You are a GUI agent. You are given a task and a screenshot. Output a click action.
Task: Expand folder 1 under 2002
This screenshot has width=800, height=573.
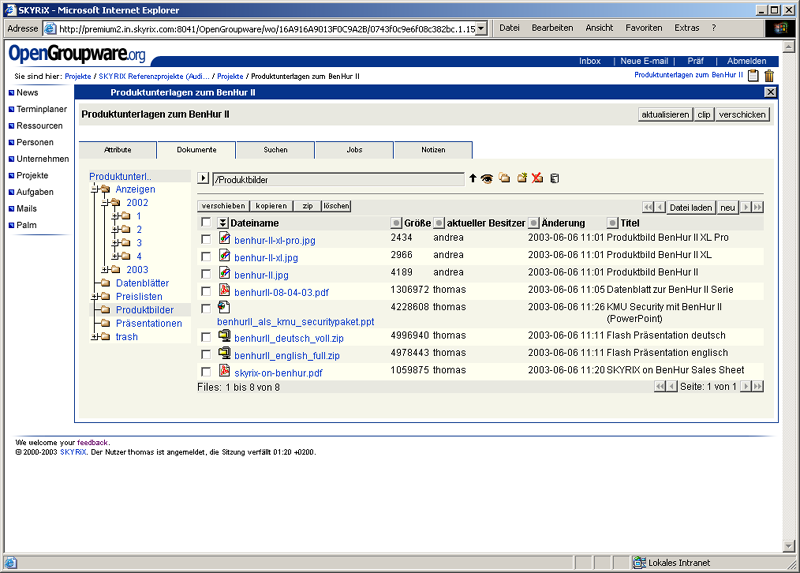point(115,216)
